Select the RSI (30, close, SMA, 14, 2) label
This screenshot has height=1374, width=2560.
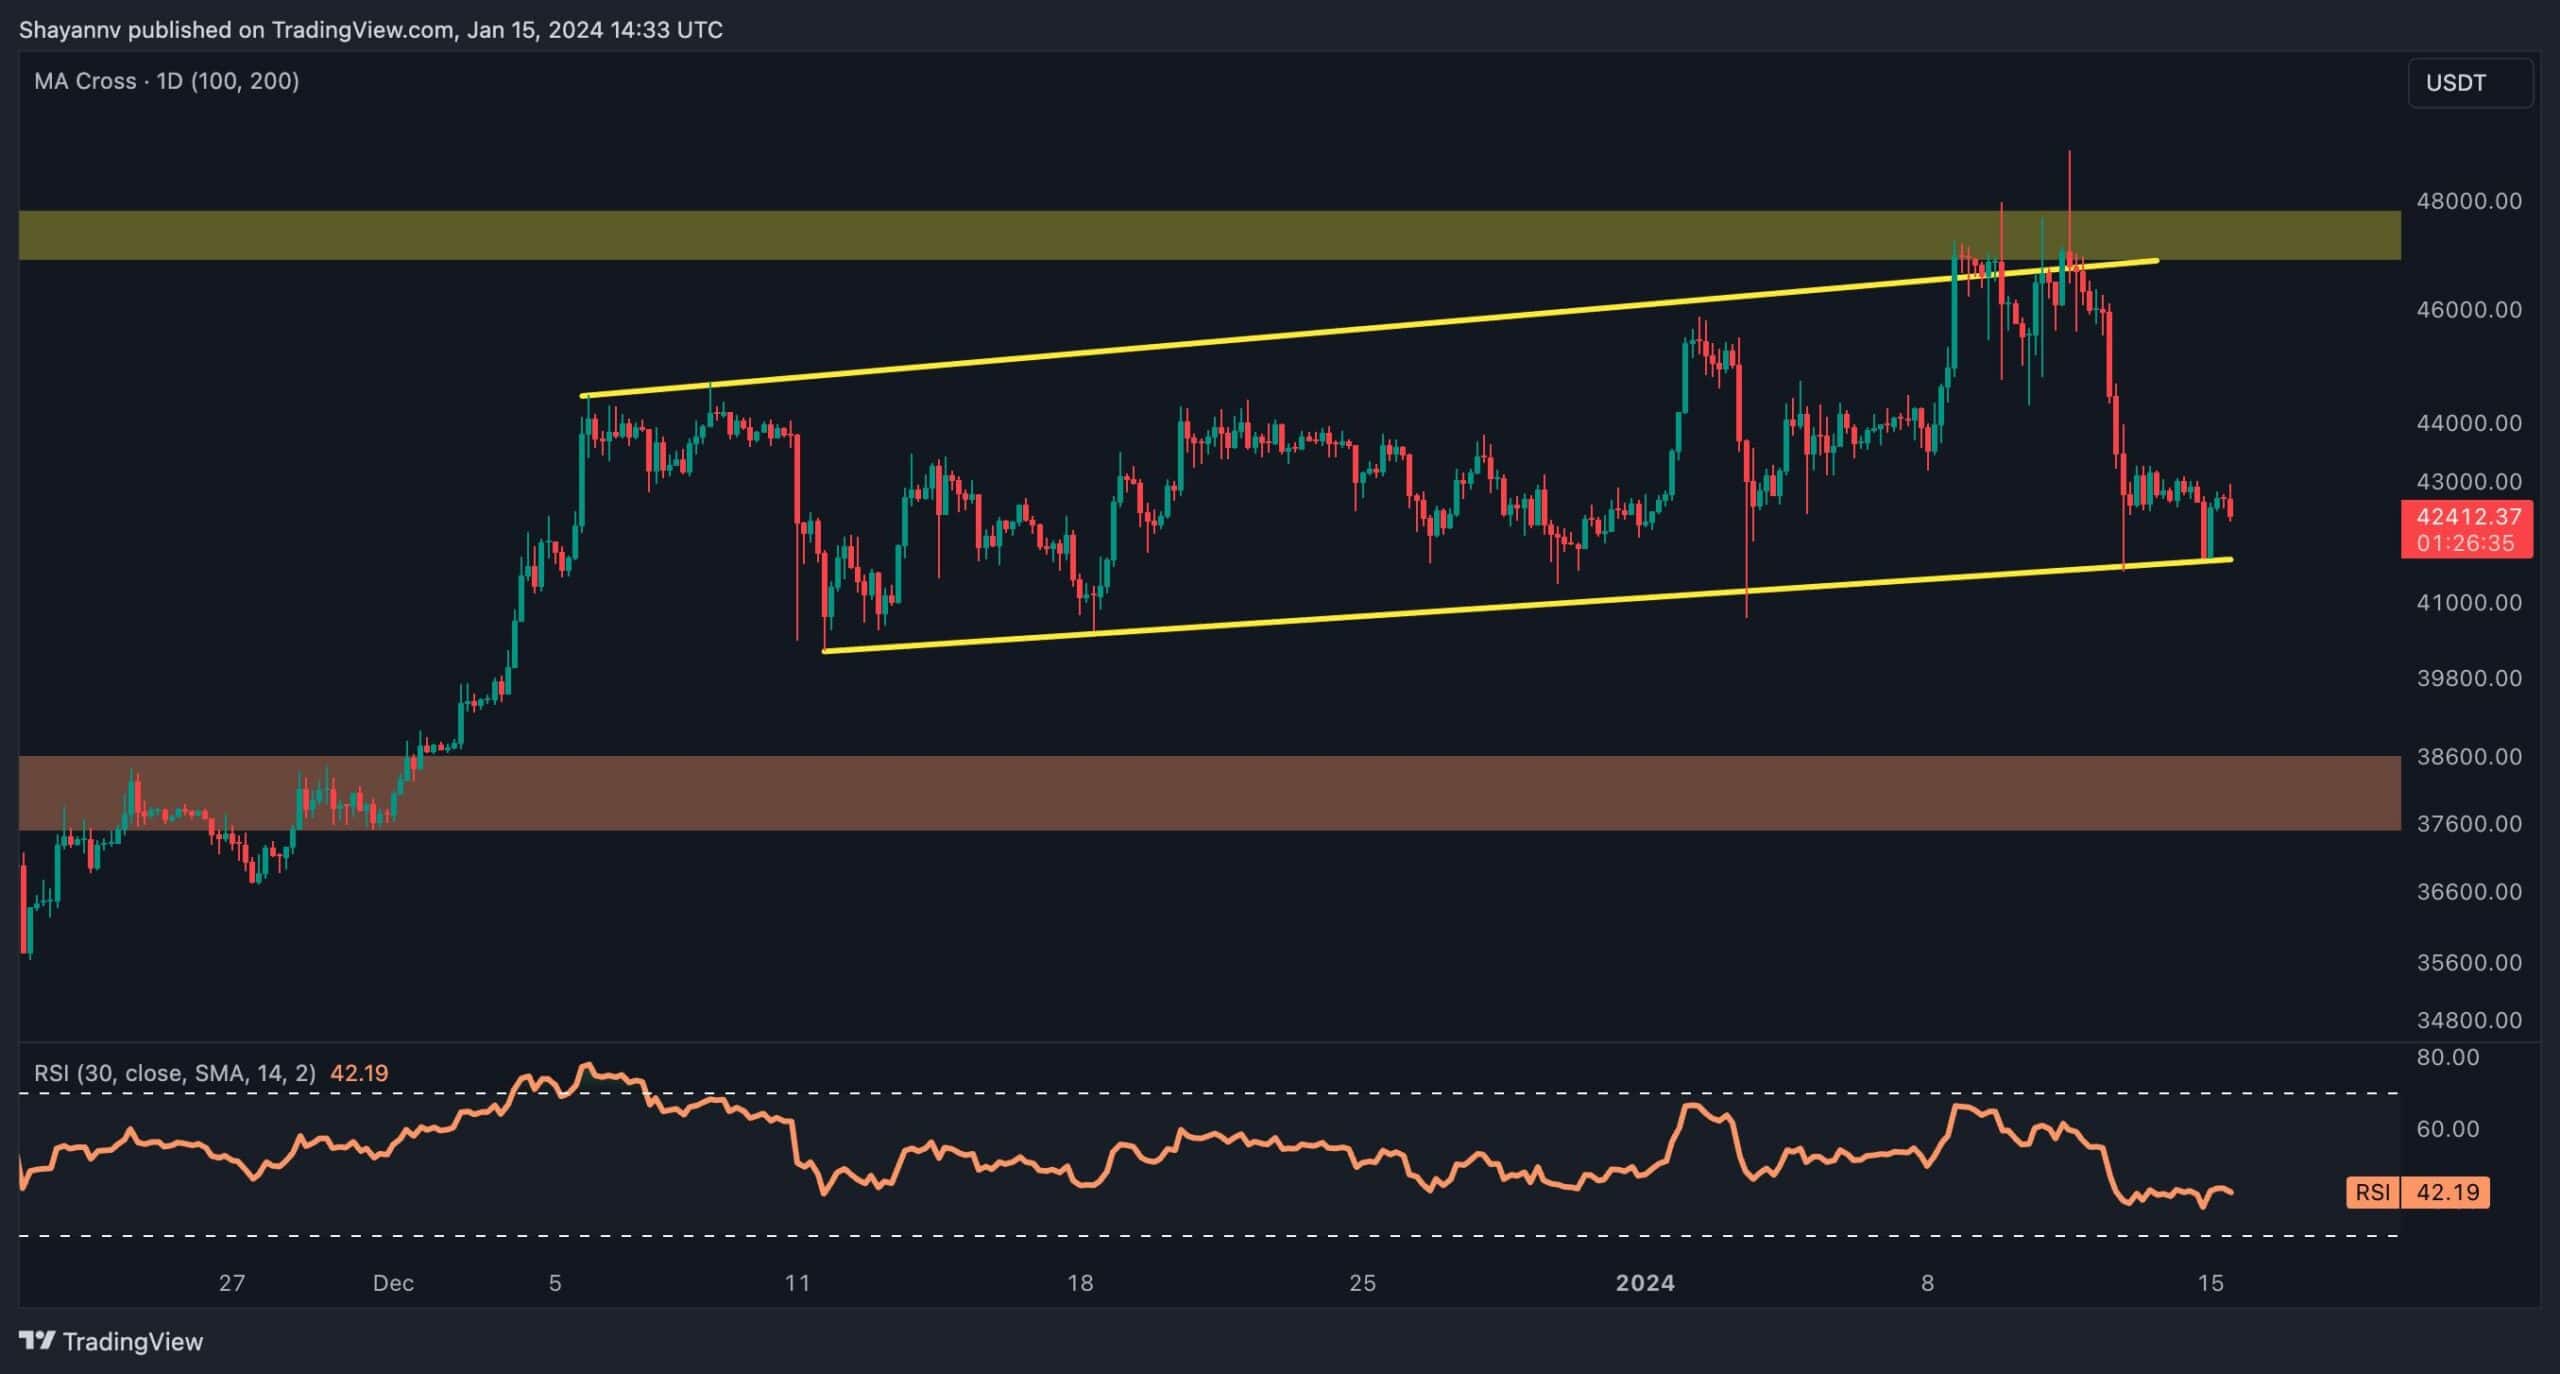(x=175, y=1073)
